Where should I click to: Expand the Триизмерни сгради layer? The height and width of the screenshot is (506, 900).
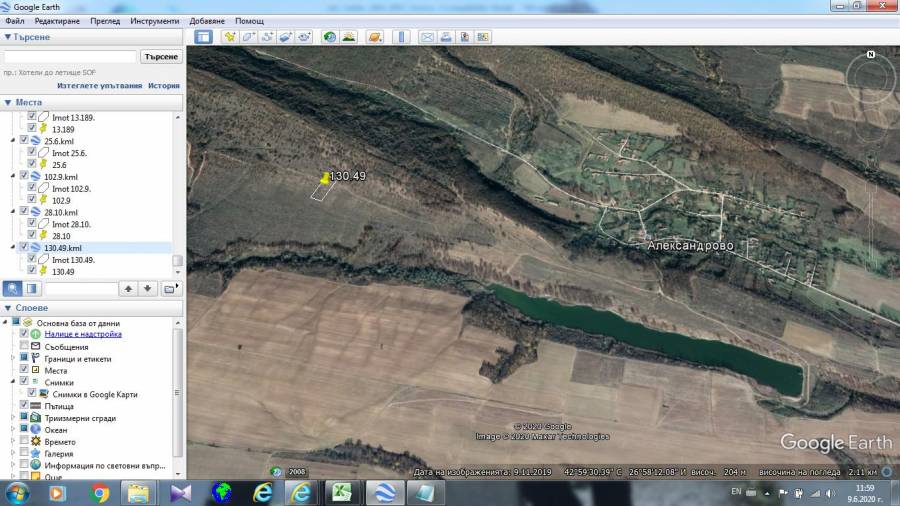click(x=13, y=418)
